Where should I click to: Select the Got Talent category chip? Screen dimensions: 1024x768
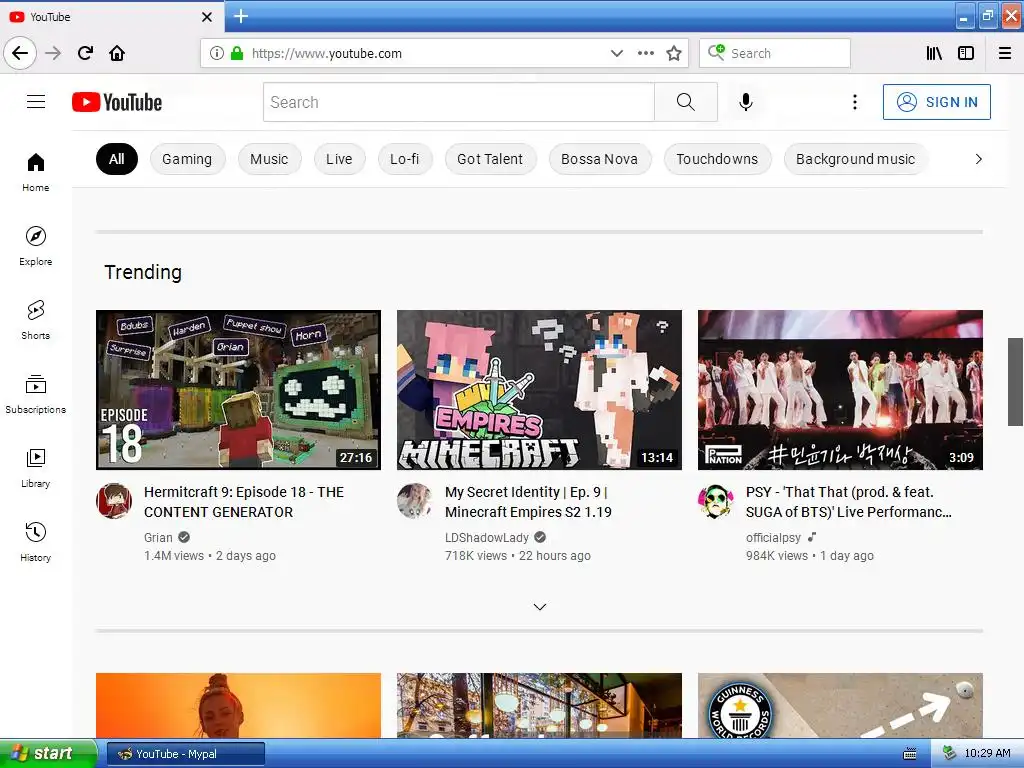pyautogui.click(x=490, y=159)
